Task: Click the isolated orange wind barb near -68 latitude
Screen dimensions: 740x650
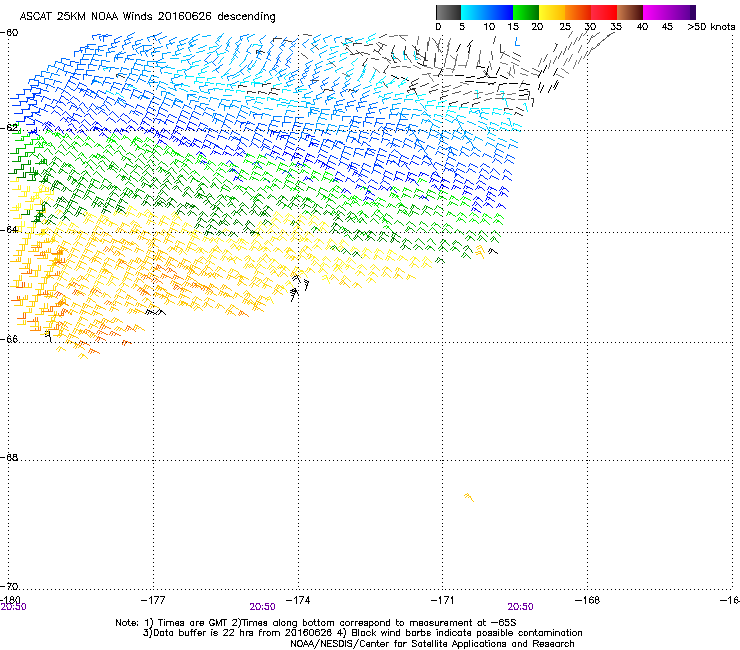Action: point(469,497)
